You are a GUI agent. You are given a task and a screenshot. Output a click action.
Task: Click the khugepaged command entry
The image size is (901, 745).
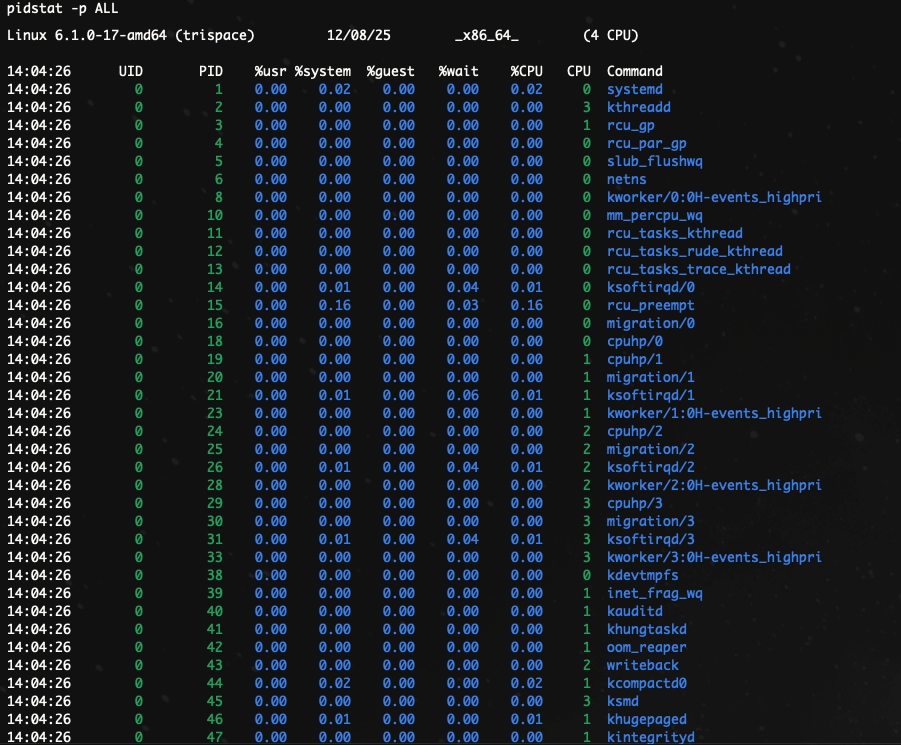646,719
